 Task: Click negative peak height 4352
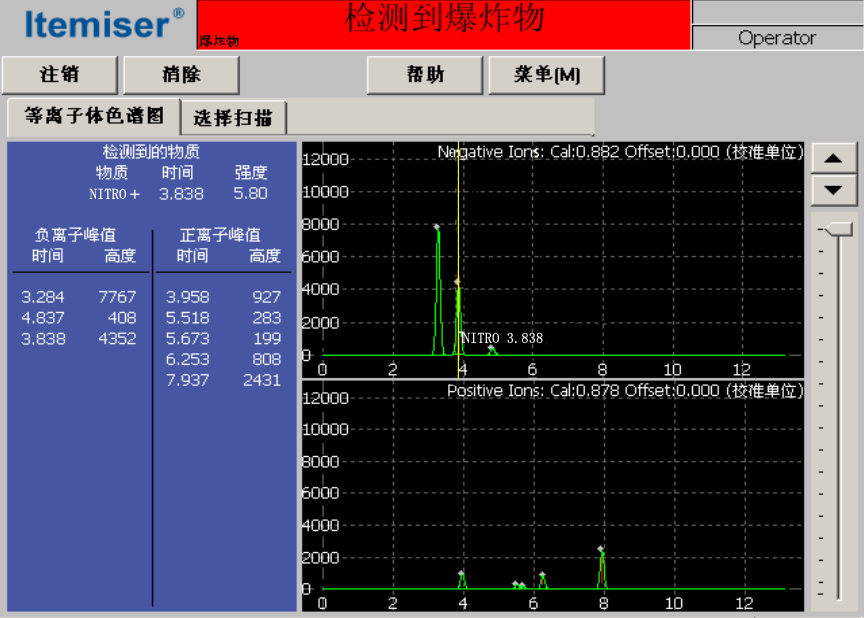117,339
